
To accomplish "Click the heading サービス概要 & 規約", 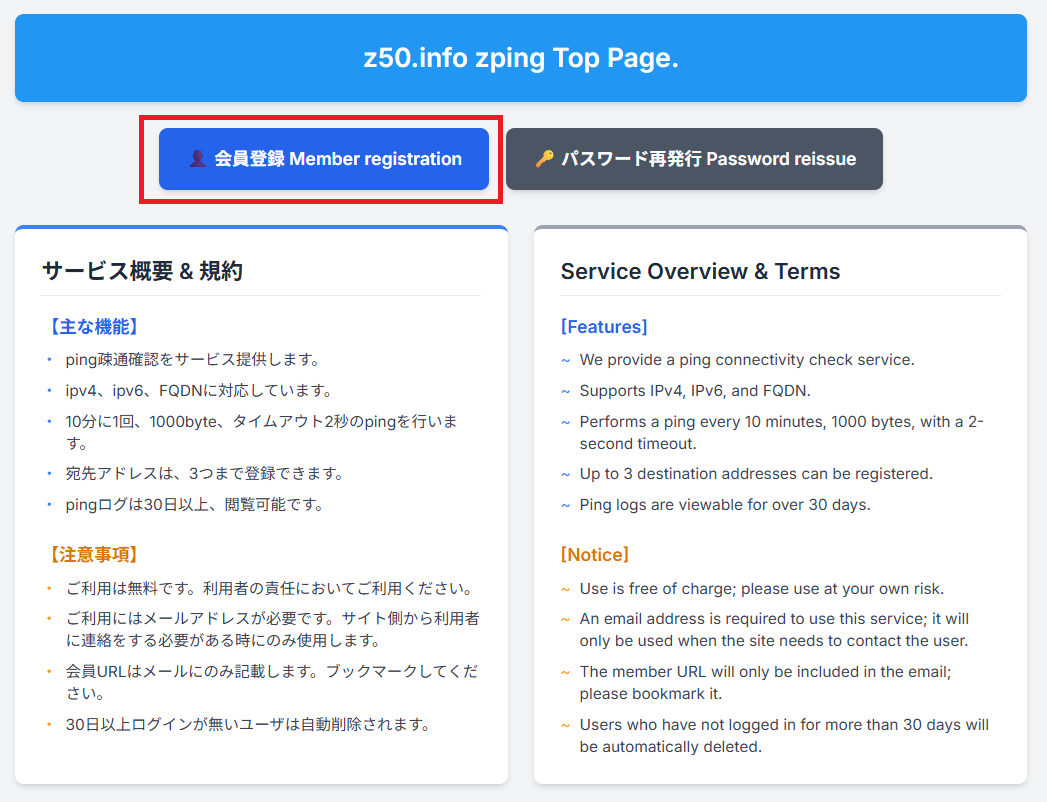I will click(142, 271).
